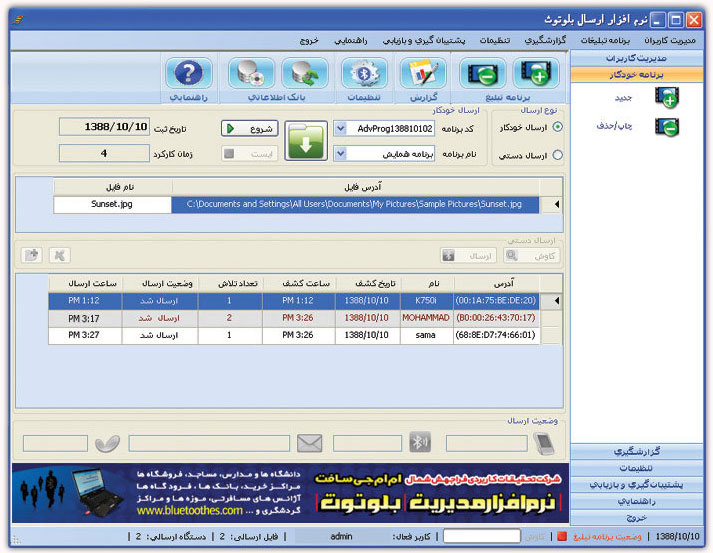Viewport: 713px width, 553px height.
Task: Click the grey butterfly status icon
Action: tap(107, 443)
